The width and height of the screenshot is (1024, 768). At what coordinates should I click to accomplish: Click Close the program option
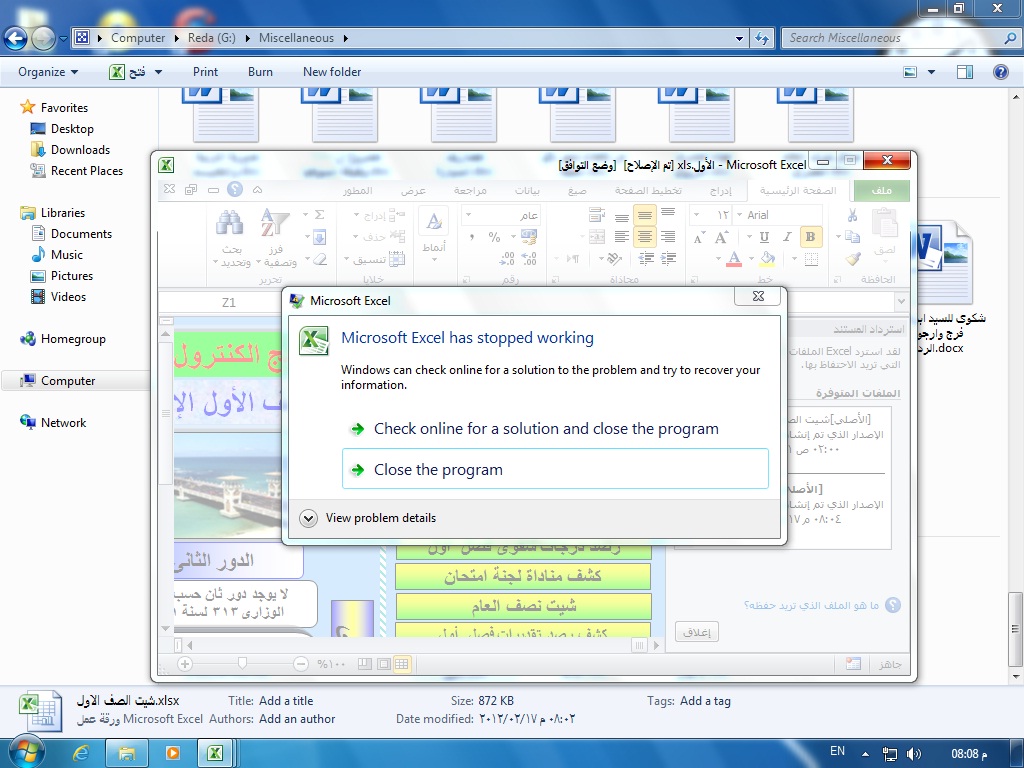pyautogui.click(x=555, y=469)
